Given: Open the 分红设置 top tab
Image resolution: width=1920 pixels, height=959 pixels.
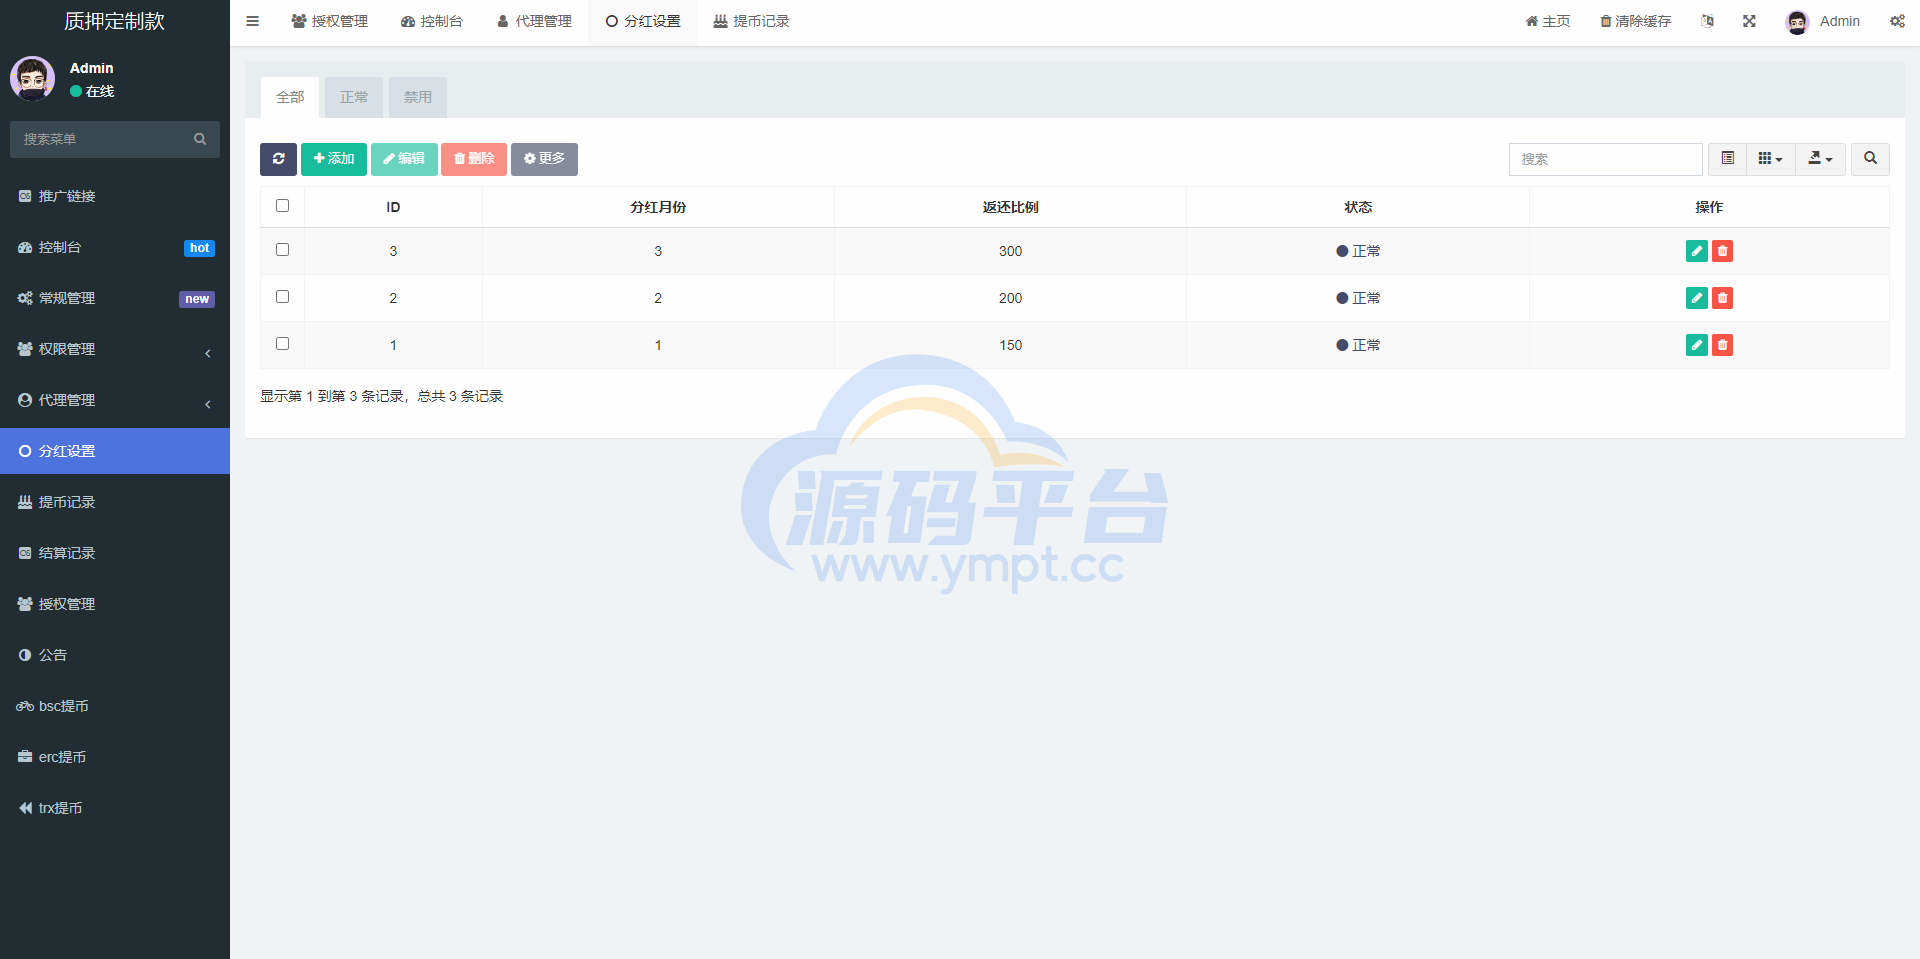Looking at the screenshot, I should click(x=643, y=21).
